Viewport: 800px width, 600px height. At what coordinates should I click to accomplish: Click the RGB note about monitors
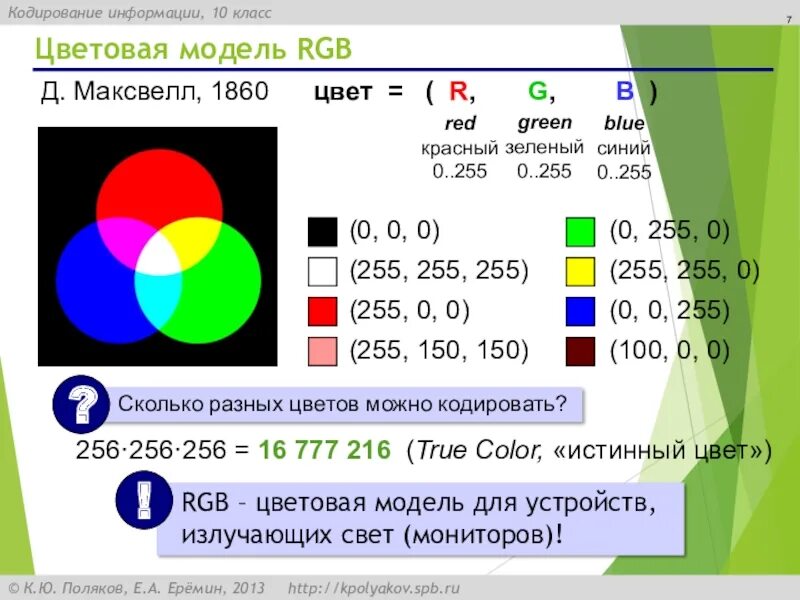(420, 519)
